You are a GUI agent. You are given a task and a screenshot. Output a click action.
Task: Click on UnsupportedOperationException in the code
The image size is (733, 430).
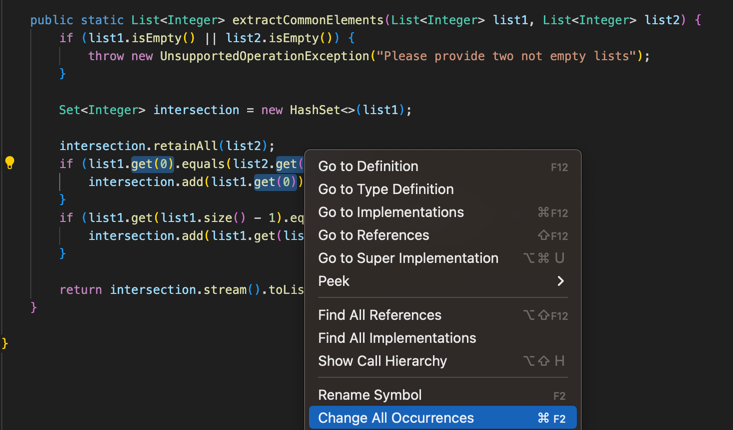(x=263, y=56)
